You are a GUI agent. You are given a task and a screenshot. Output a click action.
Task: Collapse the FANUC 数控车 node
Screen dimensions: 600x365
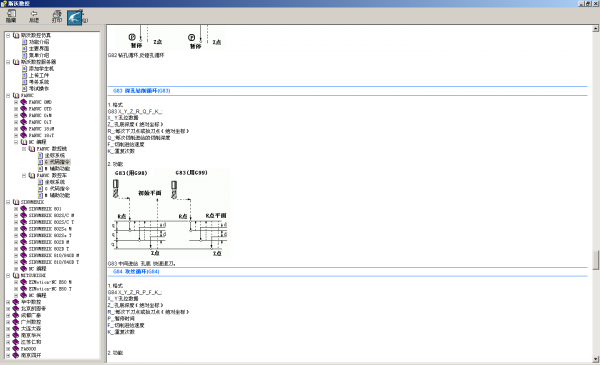24,175
